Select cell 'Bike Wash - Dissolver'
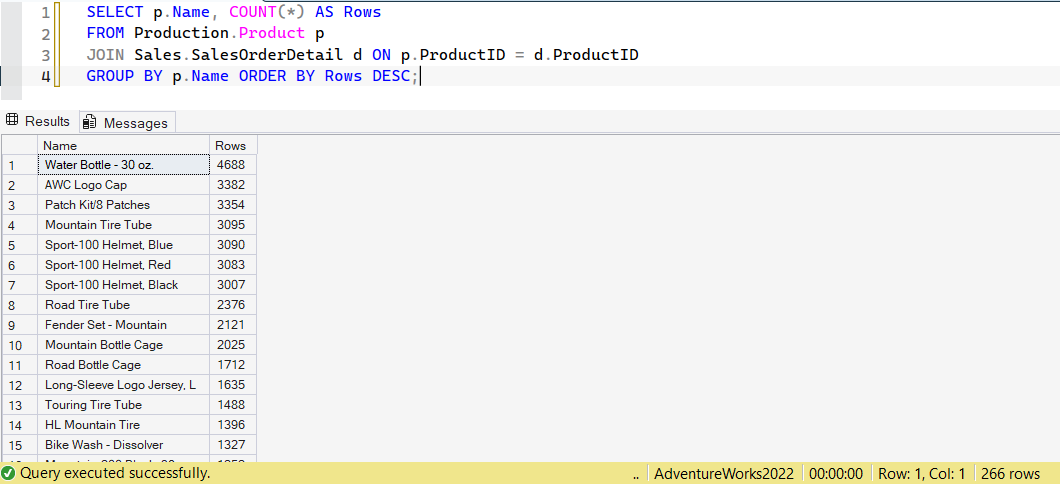Image resolution: width=1060 pixels, height=484 pixels. point(124,445)
